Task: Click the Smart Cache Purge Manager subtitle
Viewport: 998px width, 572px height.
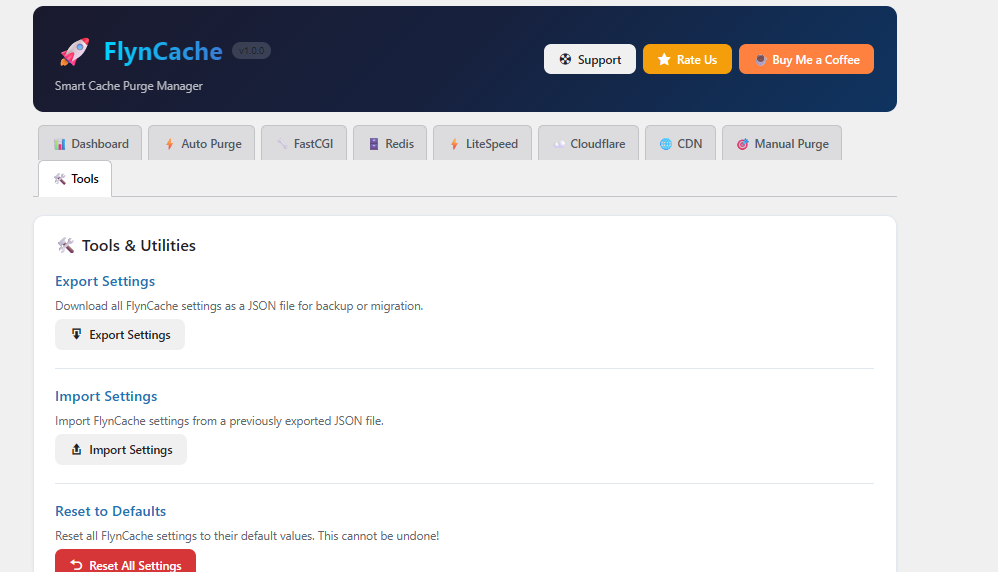Action: (129, 86)
